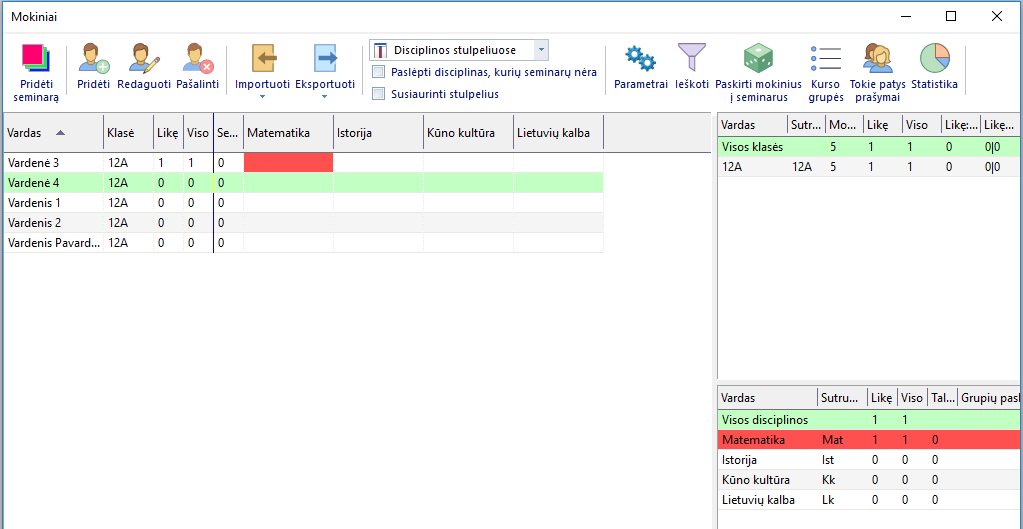Click the Pridėti student icon
This screenshot has width=1023, height=529.
coord(93,59)
